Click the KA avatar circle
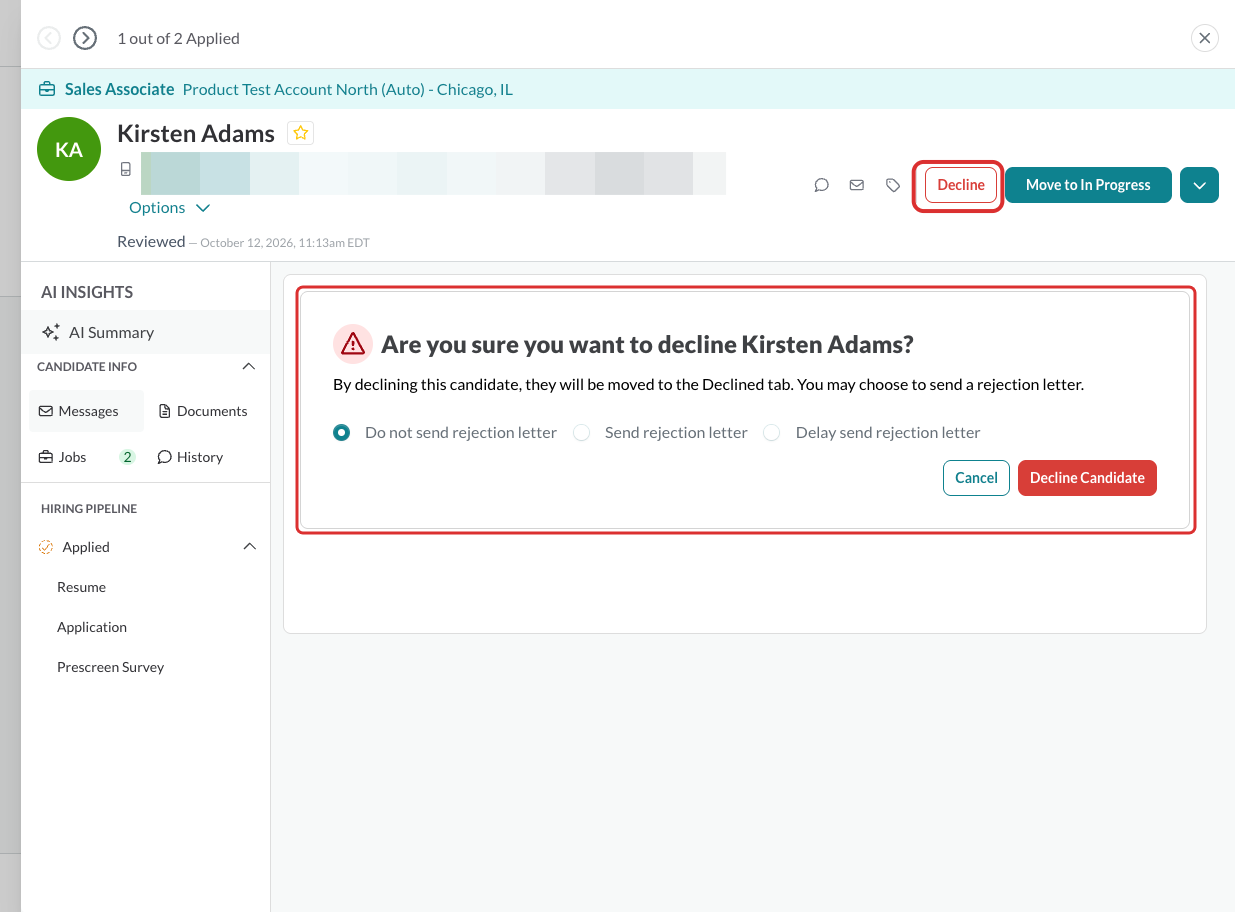Screen dimensions: 1235x912 69,149
